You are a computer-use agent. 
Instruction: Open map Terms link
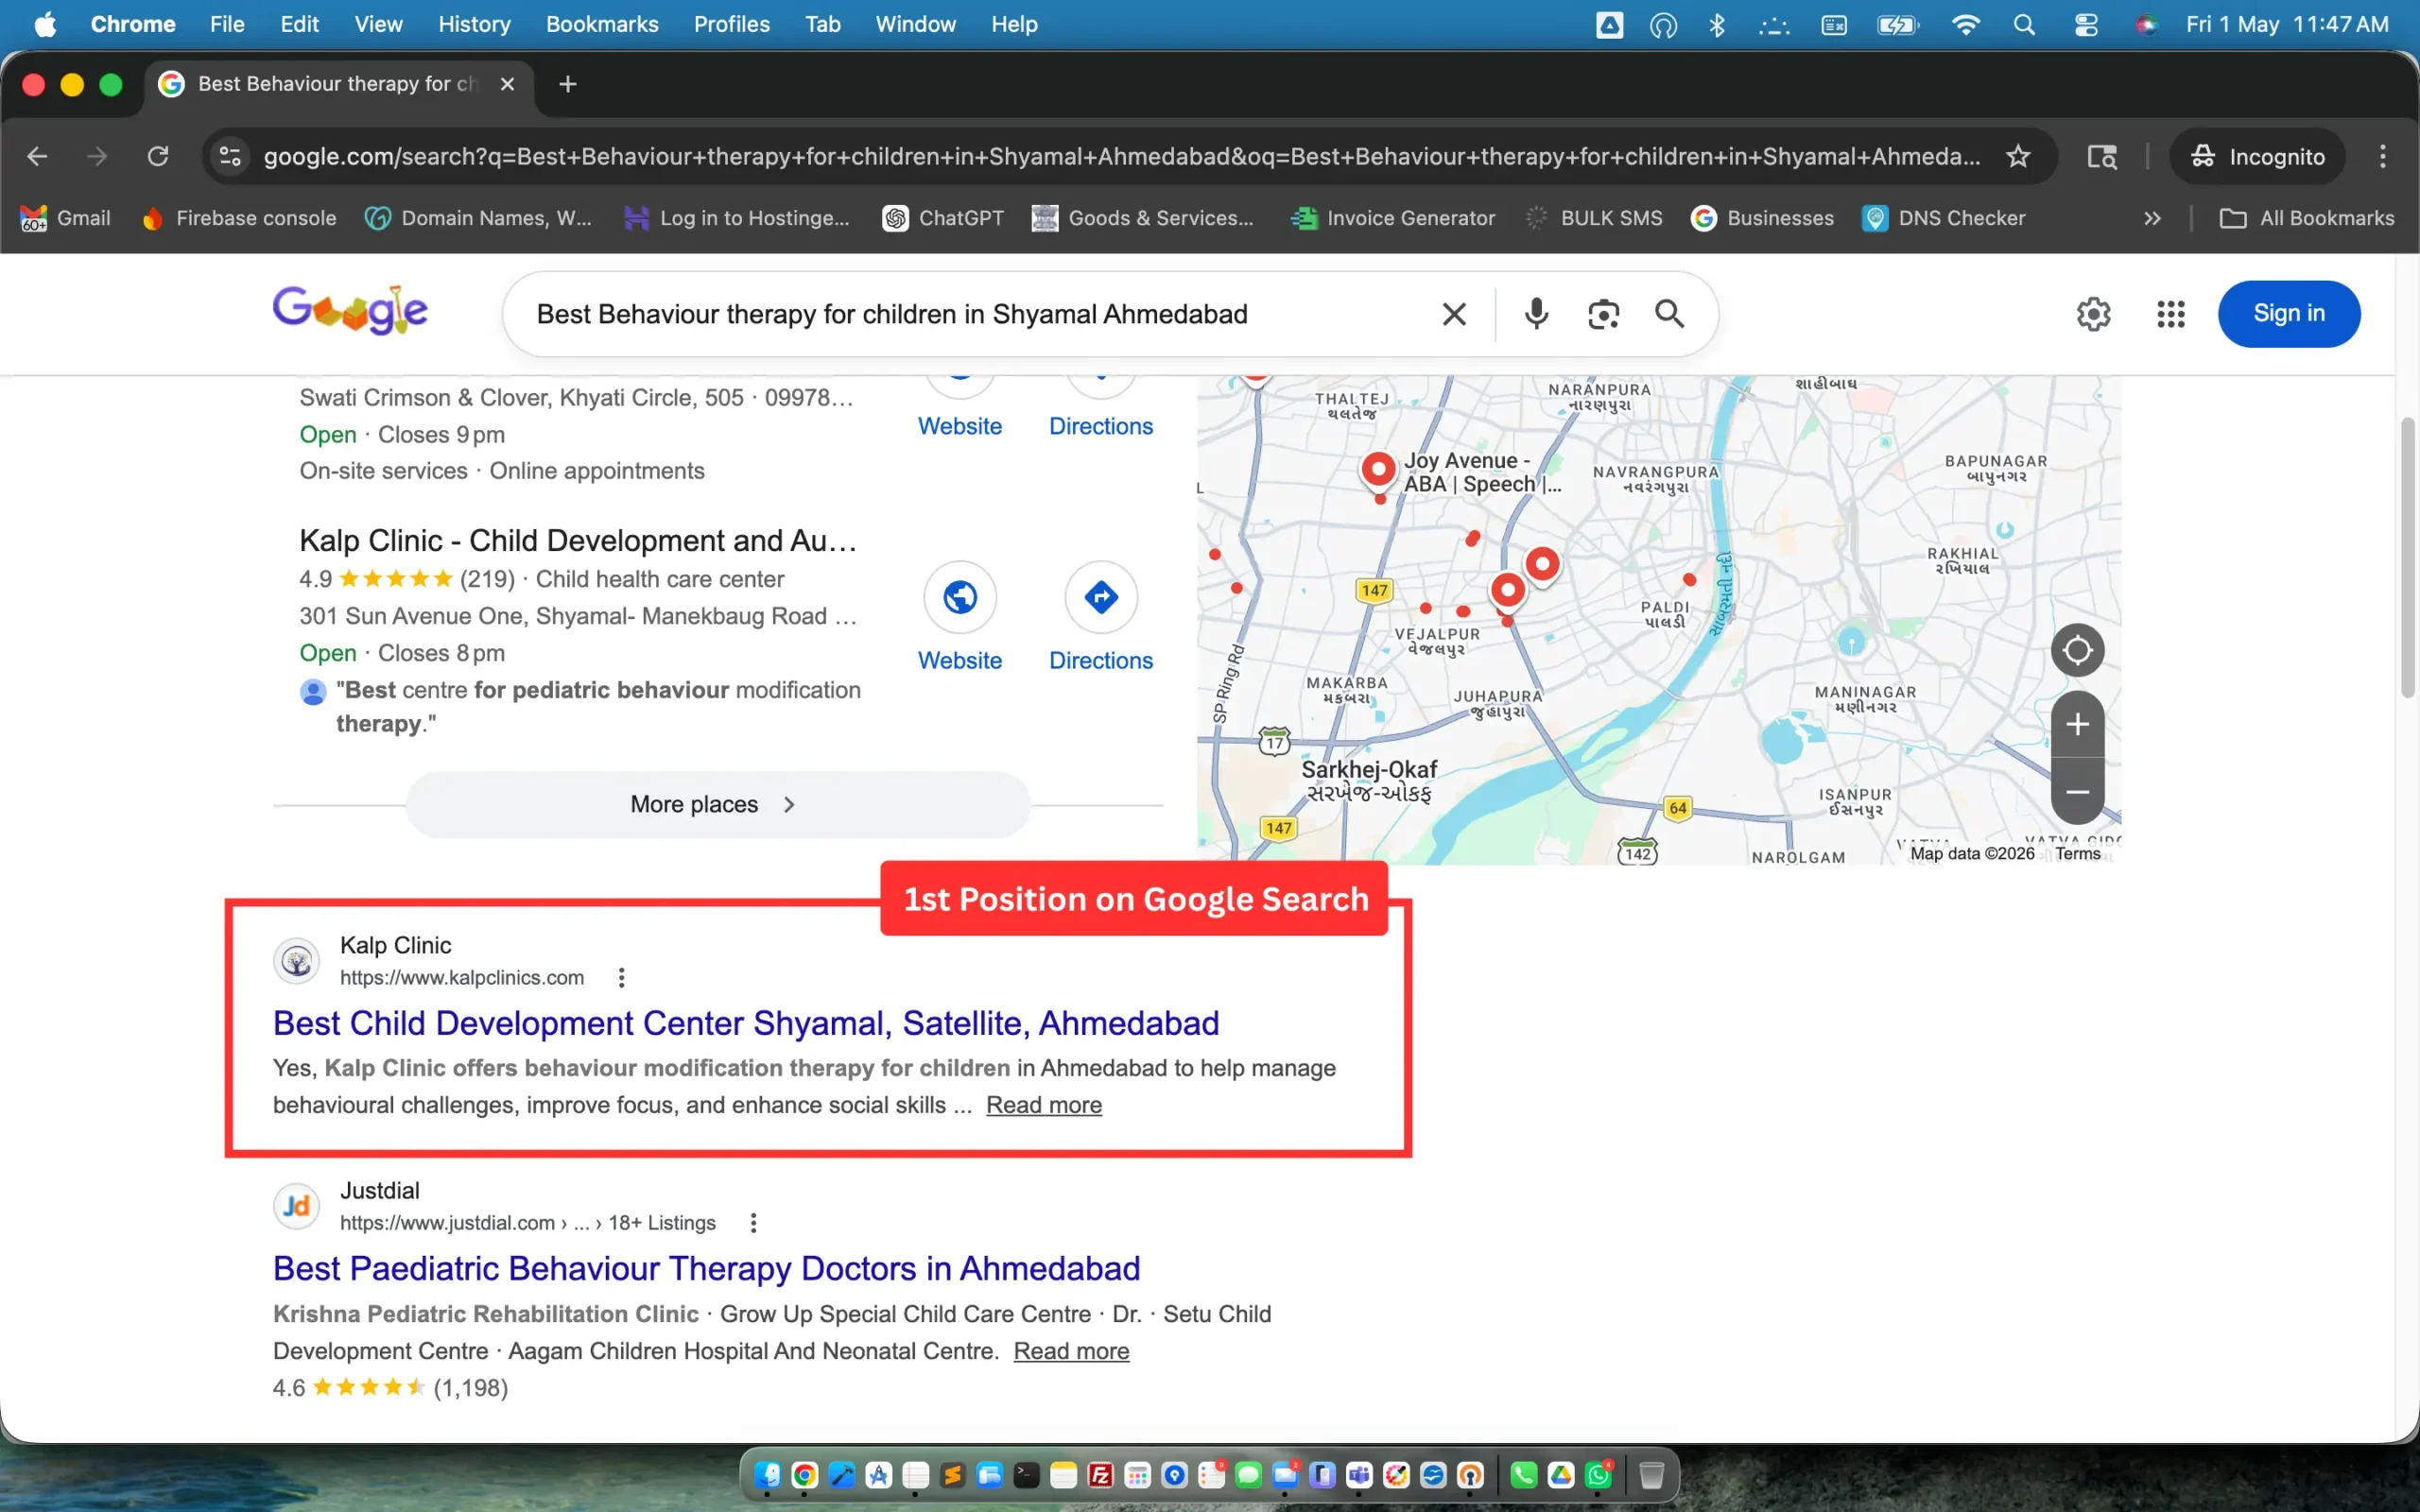pyautogui.click(x=2078, y=853)
